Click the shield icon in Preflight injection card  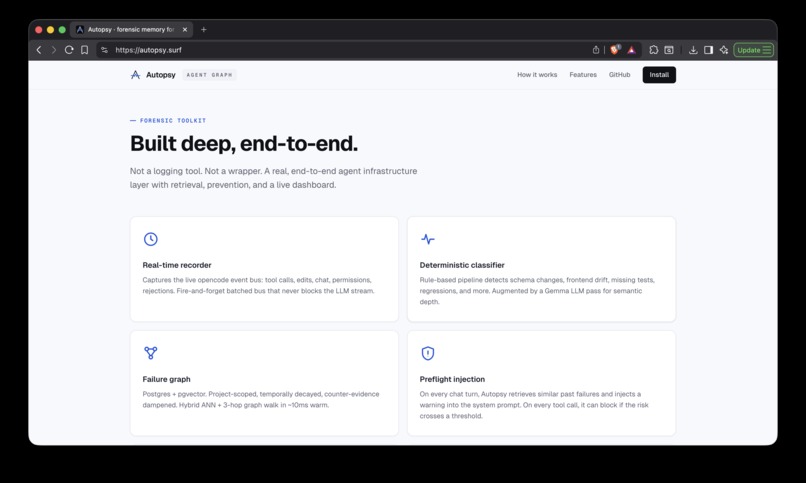point(428,353)
